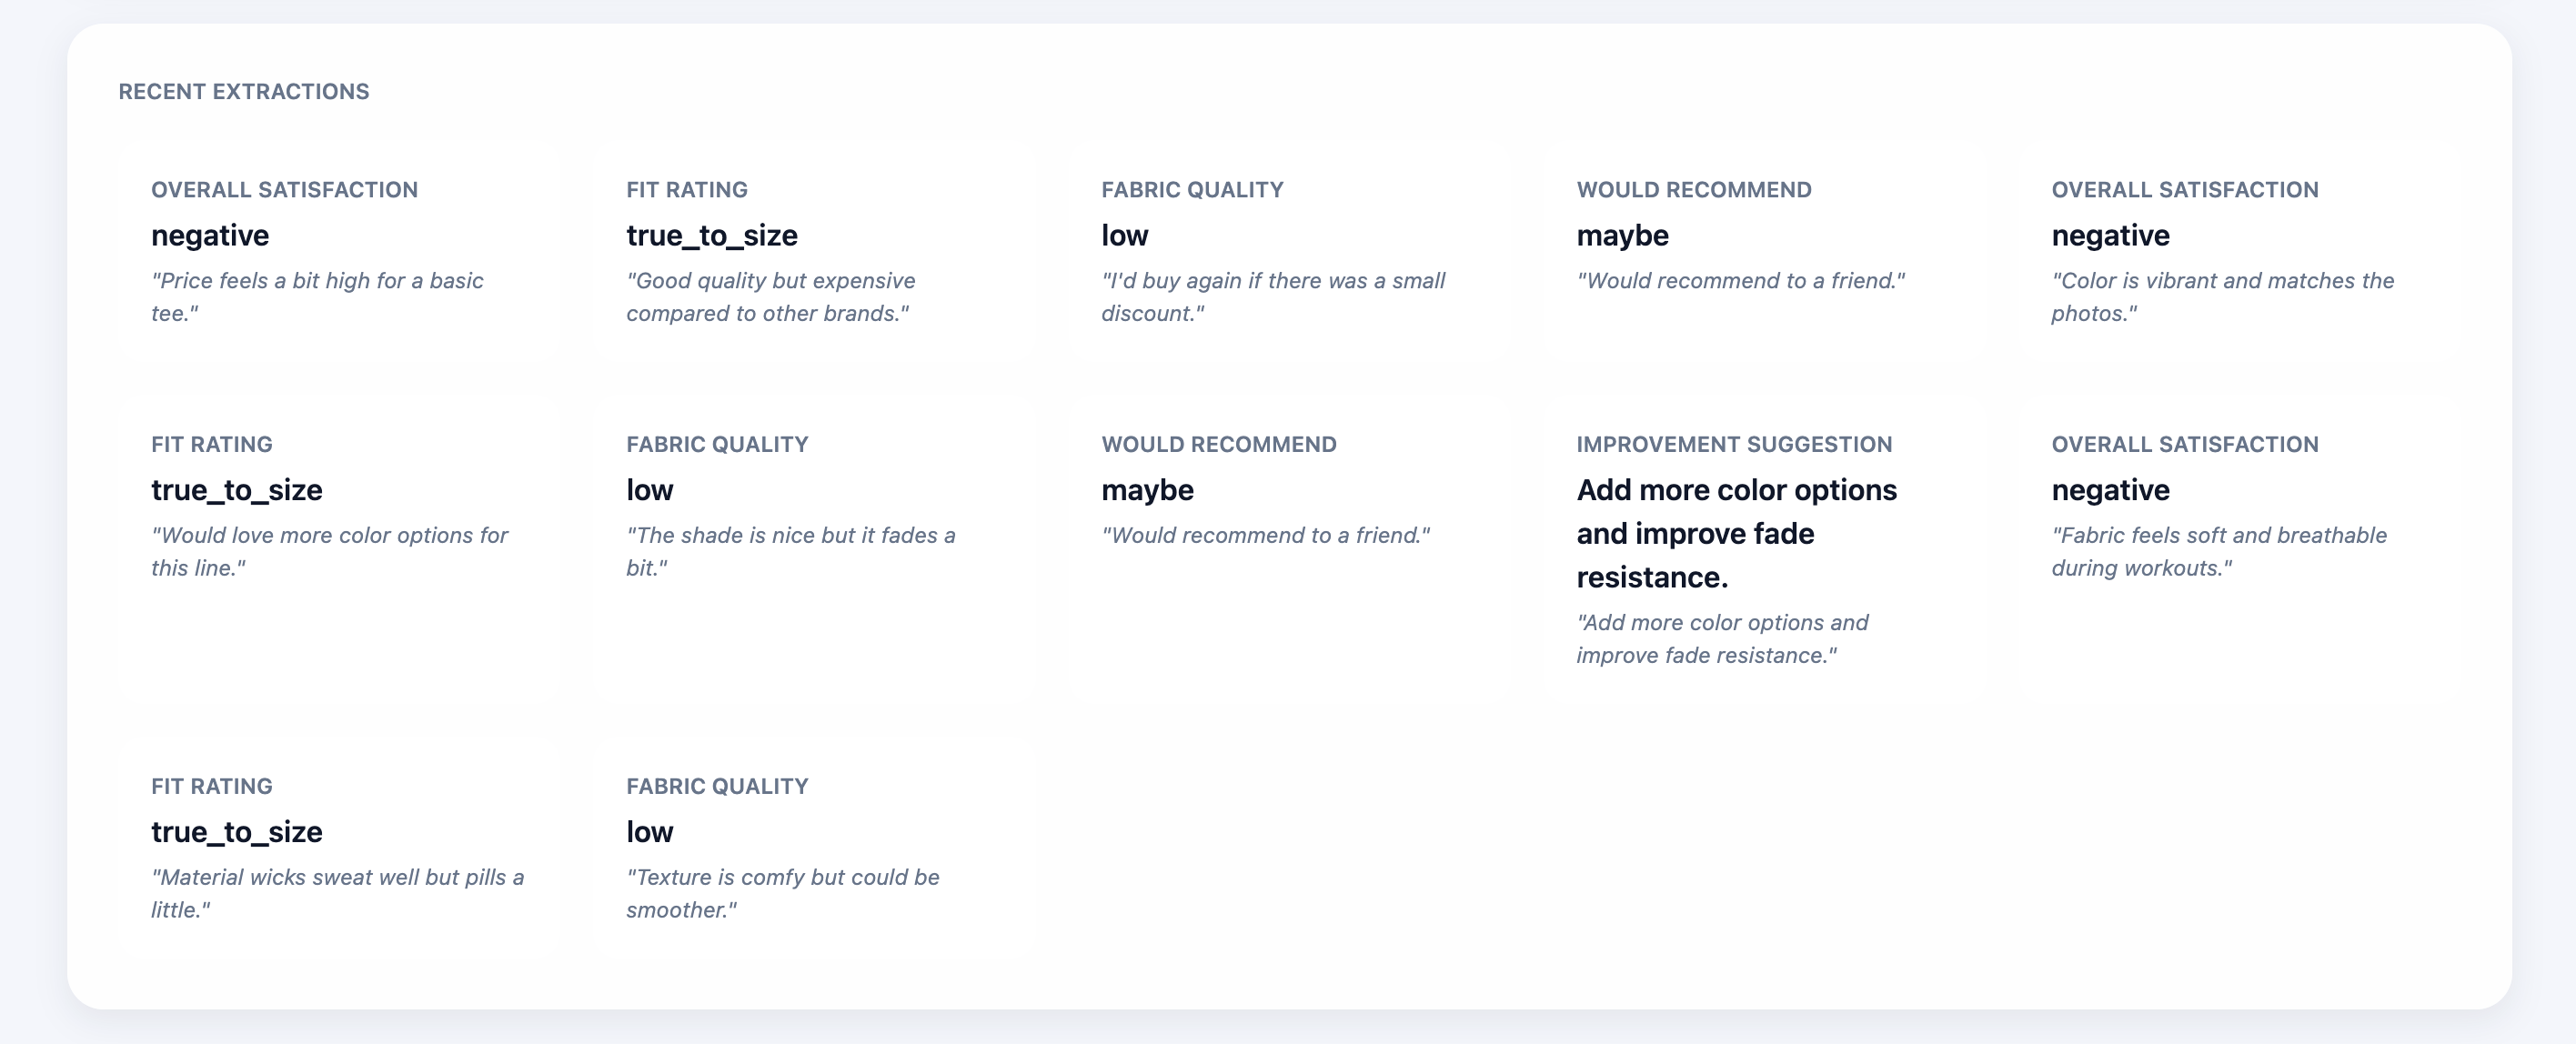This screenshot has width=2576, height=1044.
Task: Click the Recent Extractions section heading
Action: click(x=243, y=91)
